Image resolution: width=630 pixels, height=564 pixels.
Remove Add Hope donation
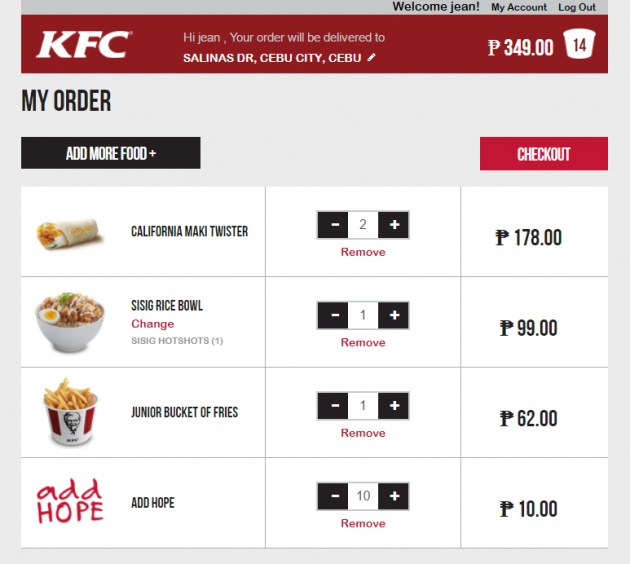[x=363, y=523]
